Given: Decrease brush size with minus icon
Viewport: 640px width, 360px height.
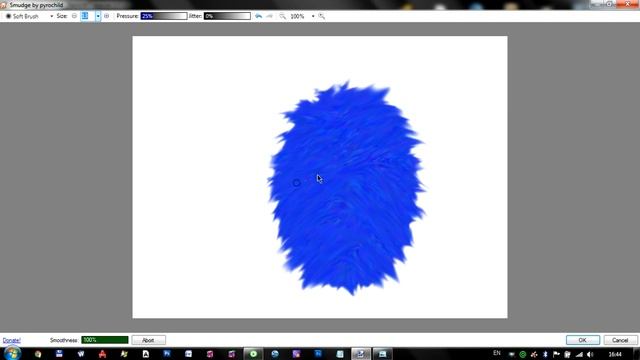Looking at the screenshot, I should [x=74, y=16].
